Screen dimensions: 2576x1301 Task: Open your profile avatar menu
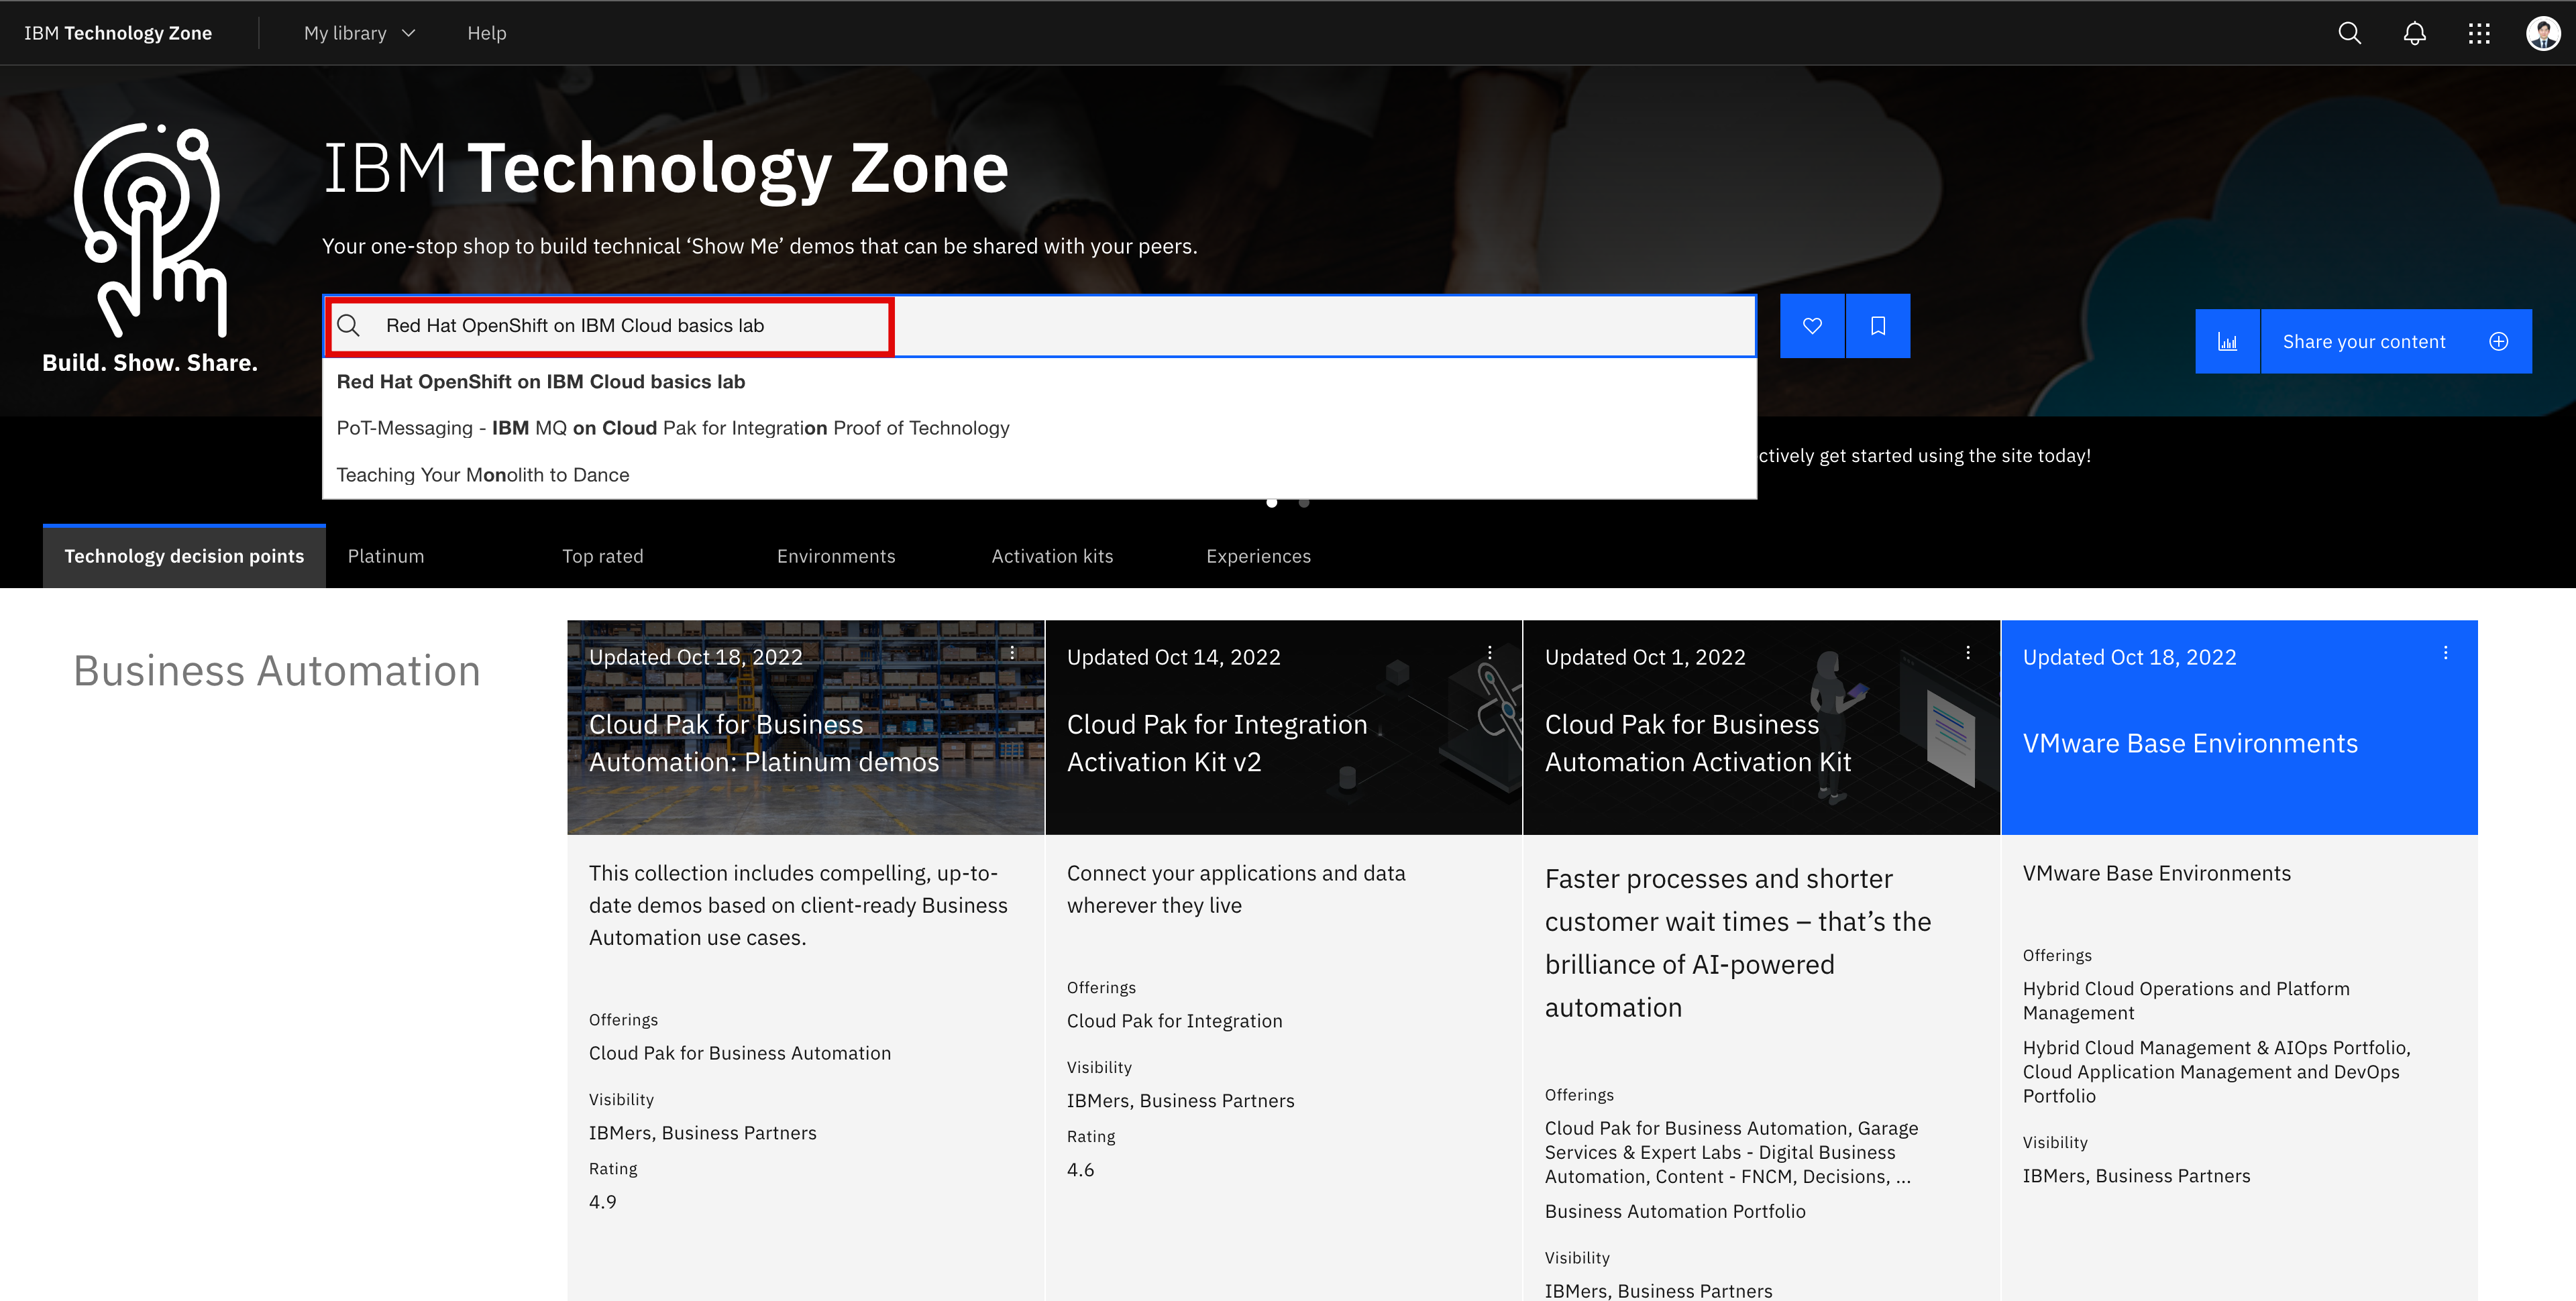click(x=2543, y=33)
